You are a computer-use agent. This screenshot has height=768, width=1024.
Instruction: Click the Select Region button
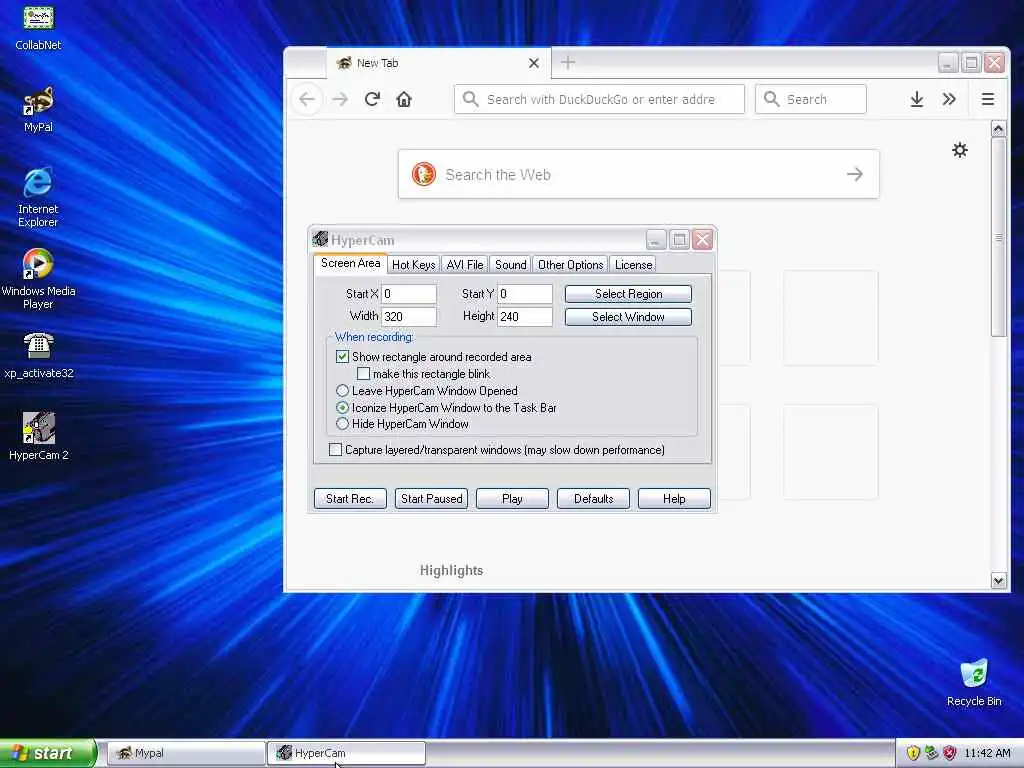[x=628, y=294]
